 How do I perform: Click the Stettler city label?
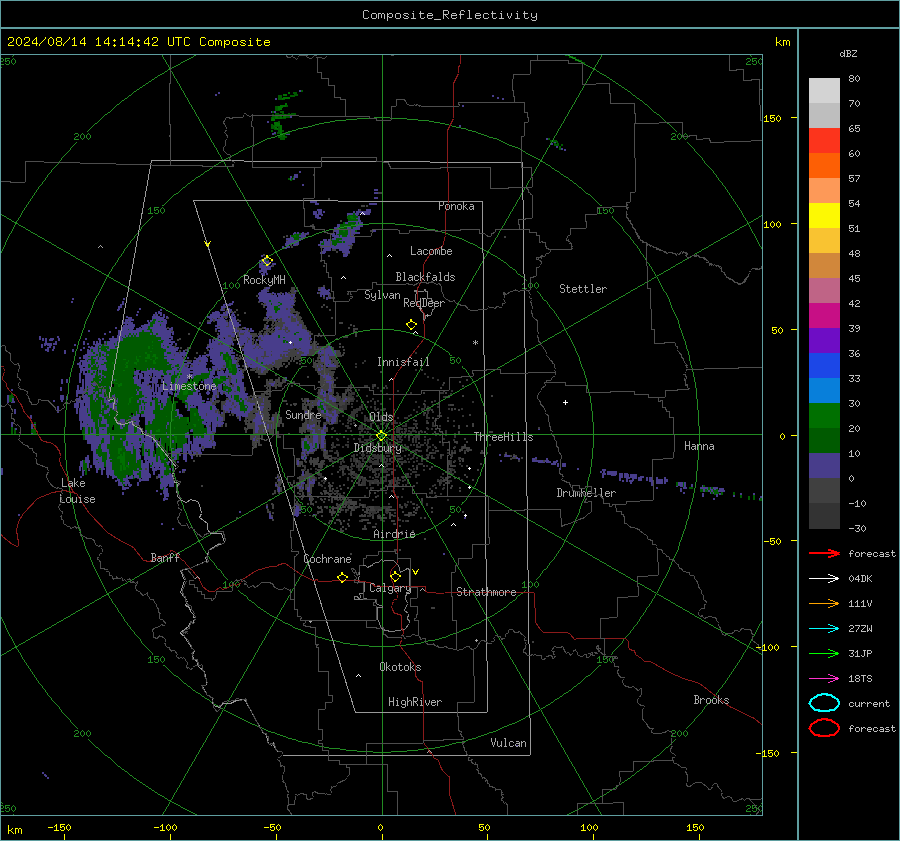(x=583, y=289)
